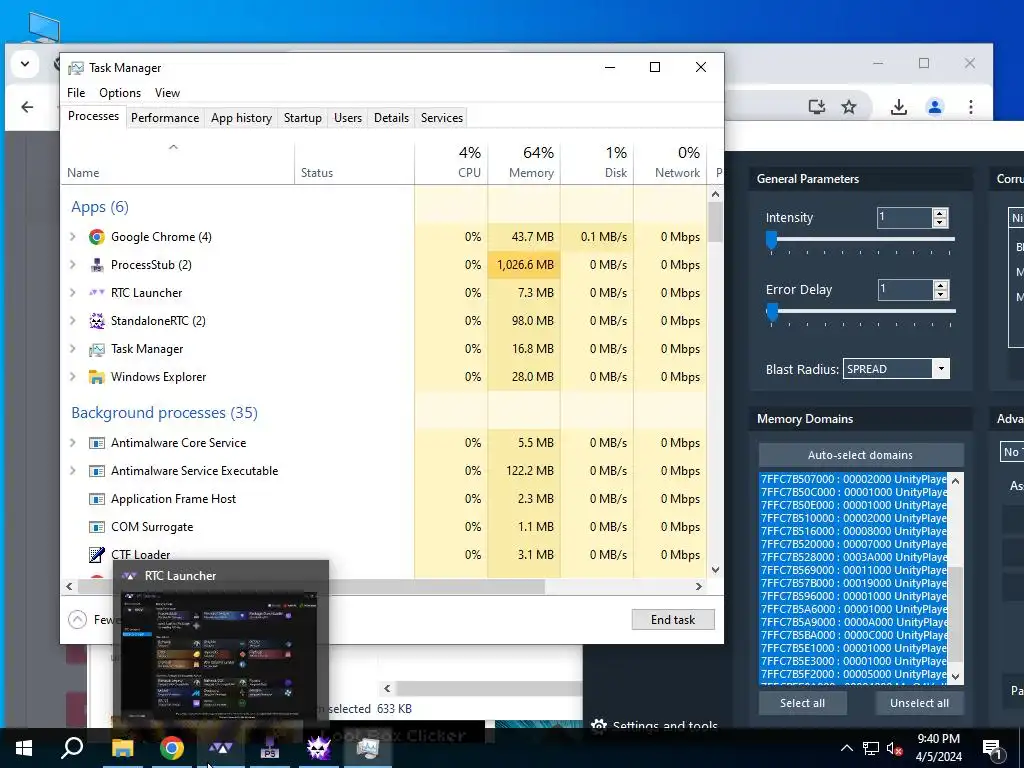This screenshot has height=768, width=1024.
Task: Click the Task Manager row icon
Action: [97, 349]
